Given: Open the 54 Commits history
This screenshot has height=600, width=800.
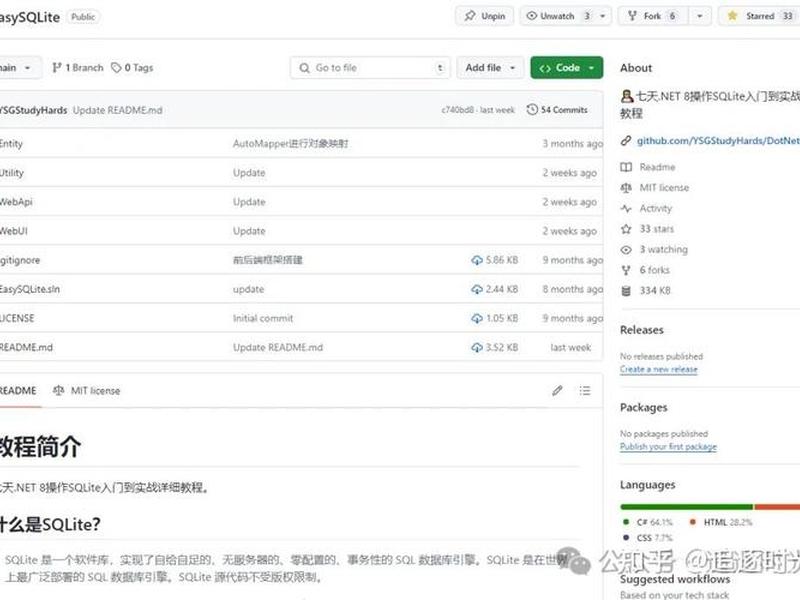Looking at the screenshot, I should pos(557,110).
